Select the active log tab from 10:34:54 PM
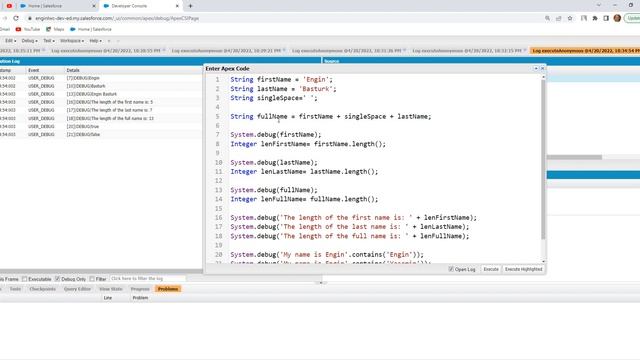Screen dimensions: 640x360 pyautogui.click(x=586, y=51)
